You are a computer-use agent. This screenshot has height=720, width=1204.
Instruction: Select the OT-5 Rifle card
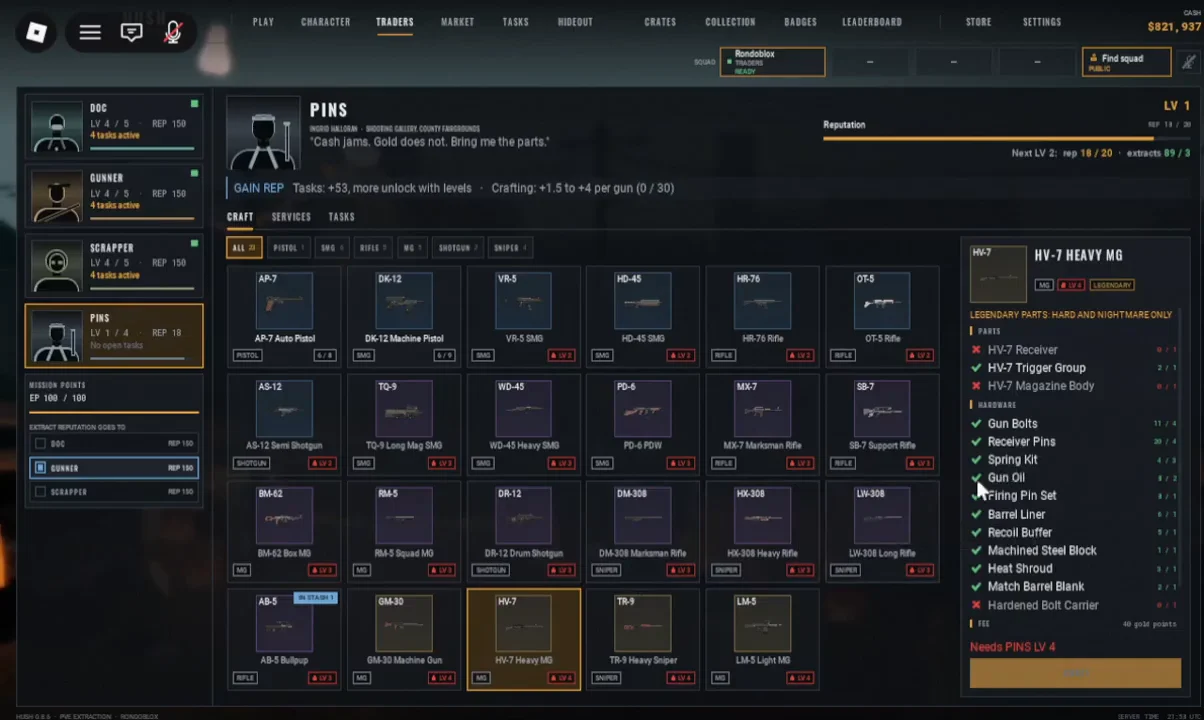[x=882, y=316]
